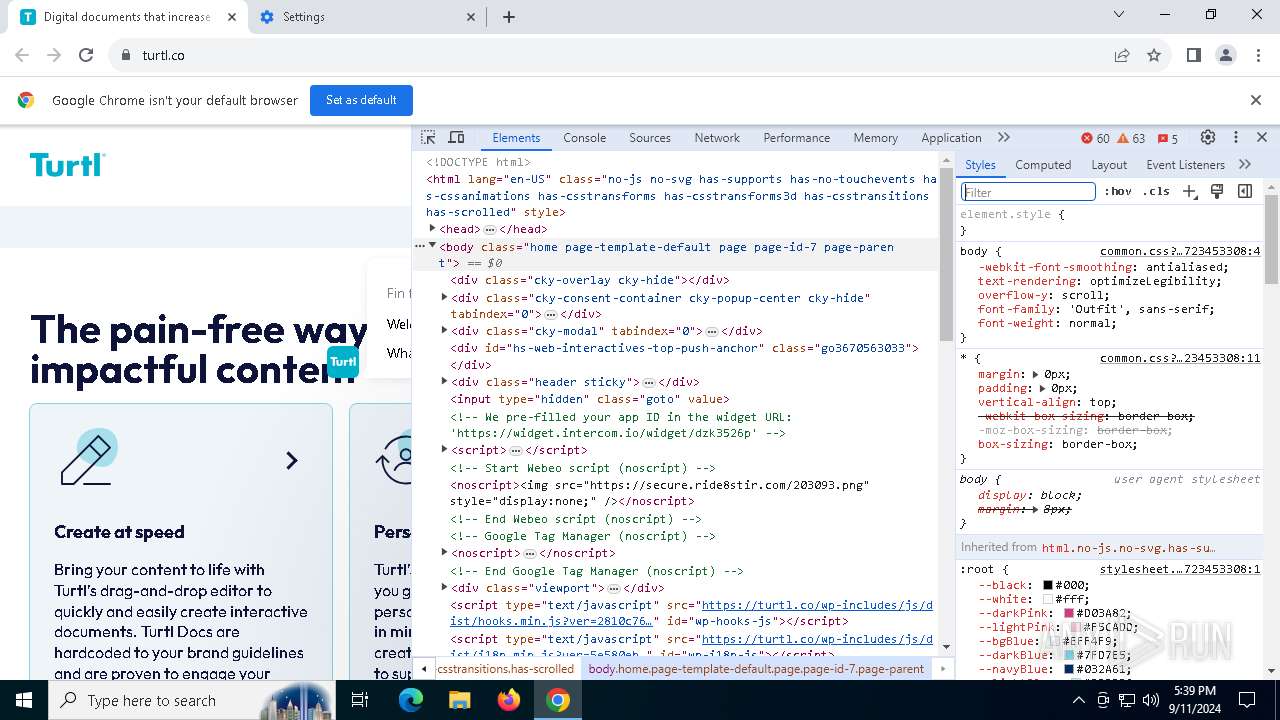Screen dimensions: 1280x720
Task: Bookmark this tab star icon
Action: (x=1154, y=56)
